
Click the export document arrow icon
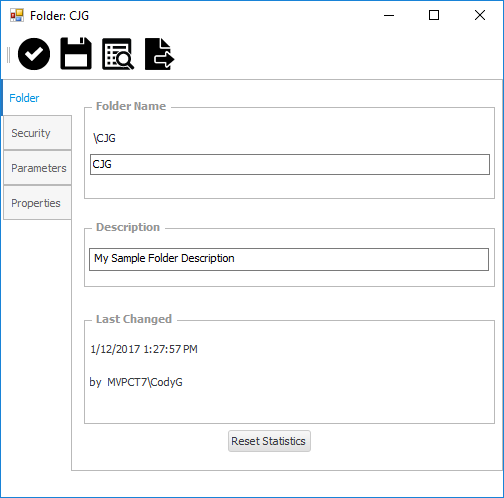click(160, 54)
